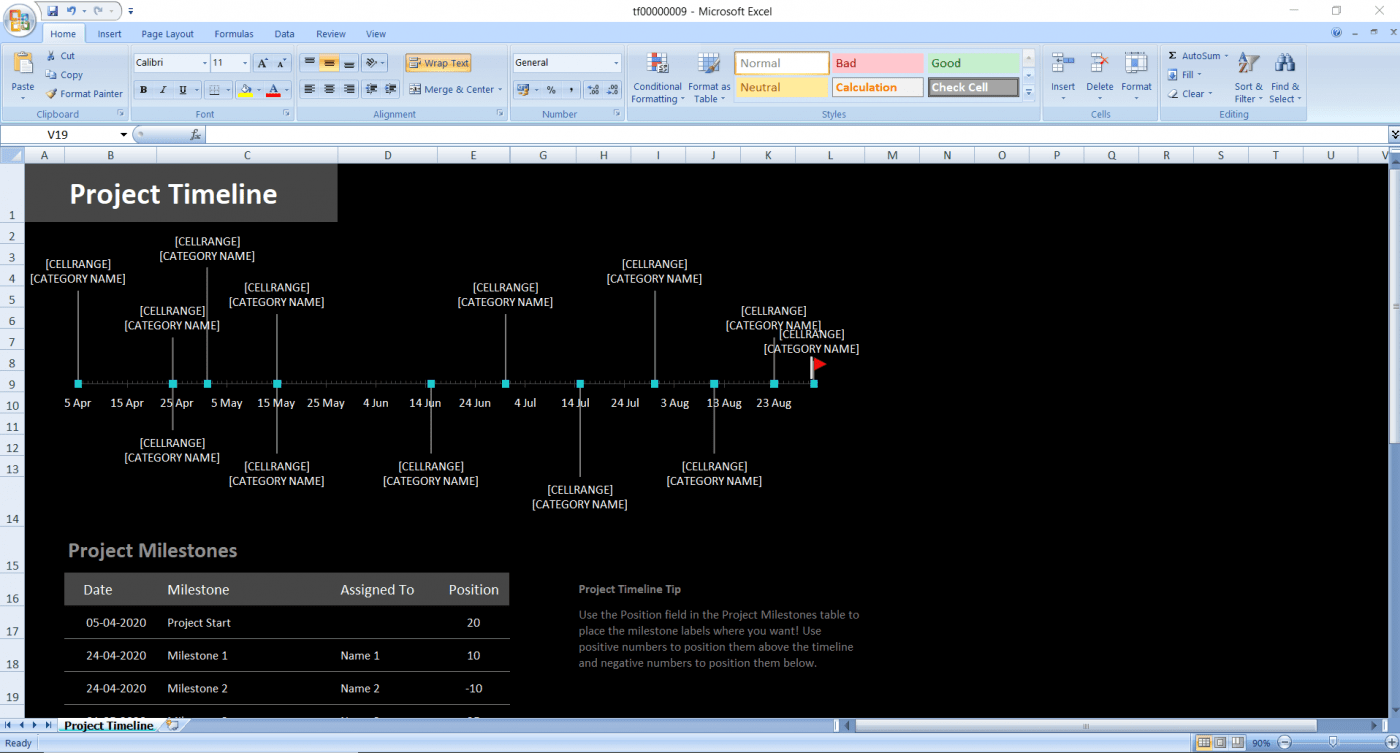Image resolution: width=1400 pixels, height=753 pixels.
Task: Open the Formulas ribbon tab
Action: pos(234,34)
